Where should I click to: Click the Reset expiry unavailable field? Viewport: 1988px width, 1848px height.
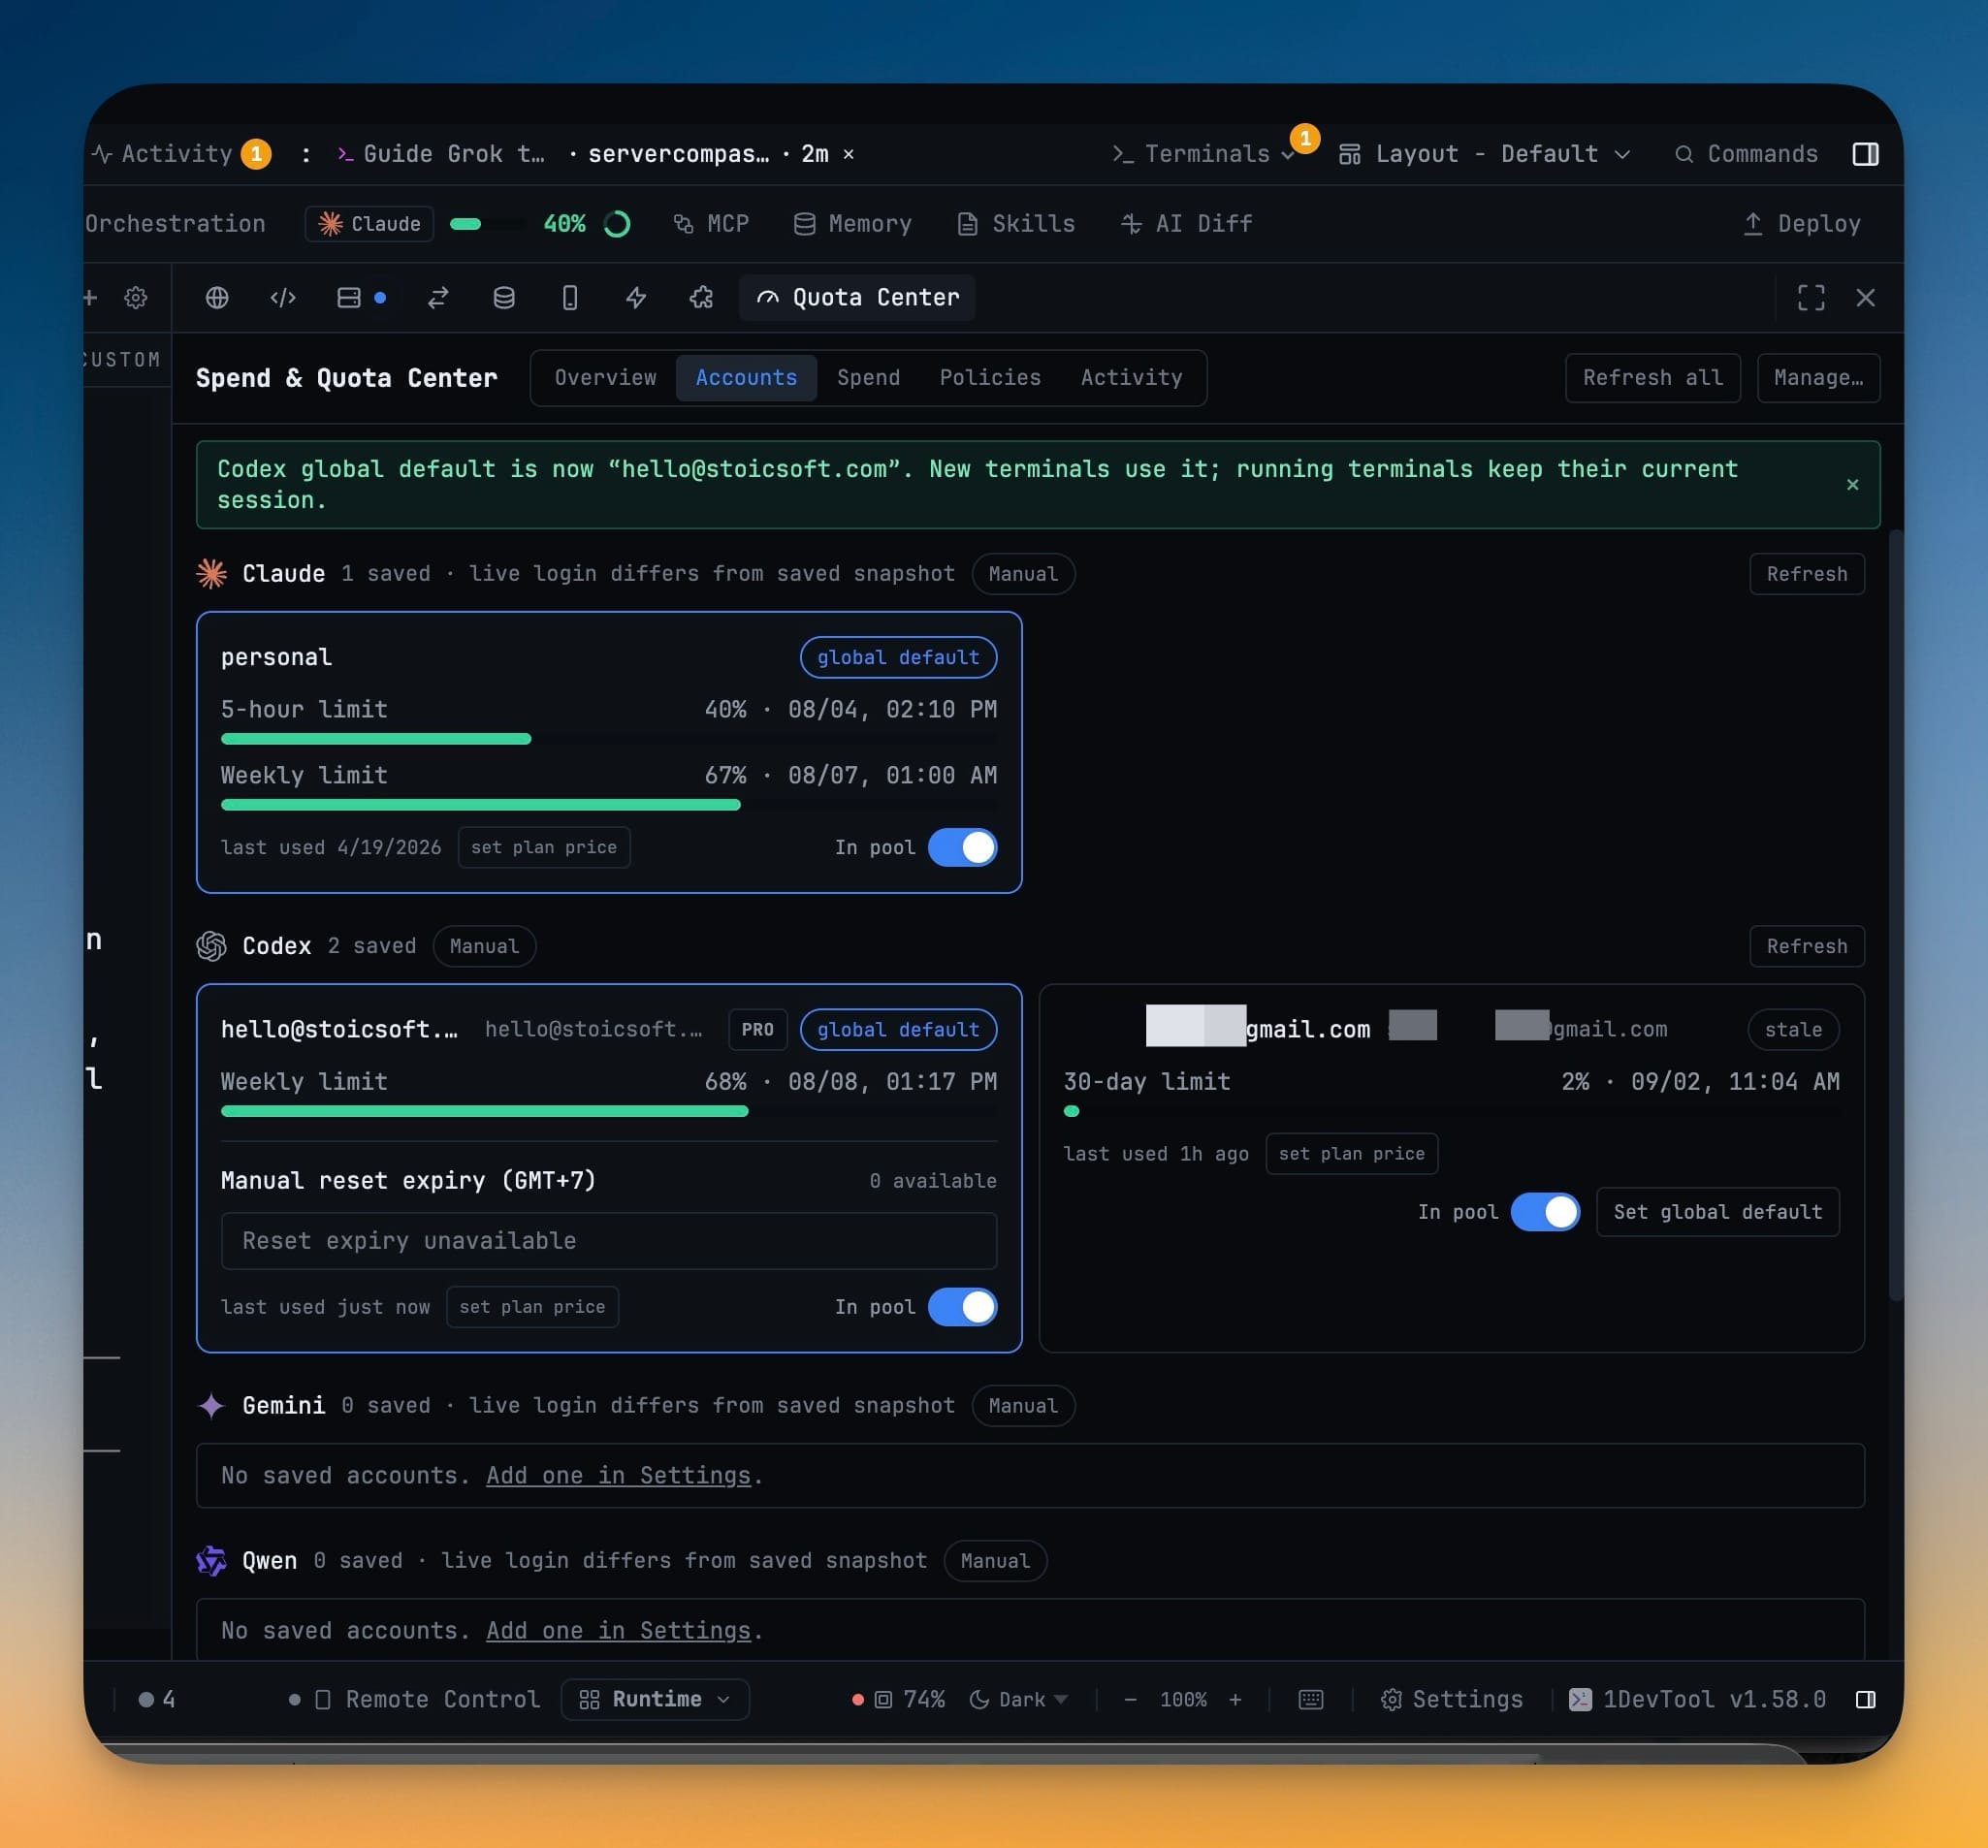609,1242
